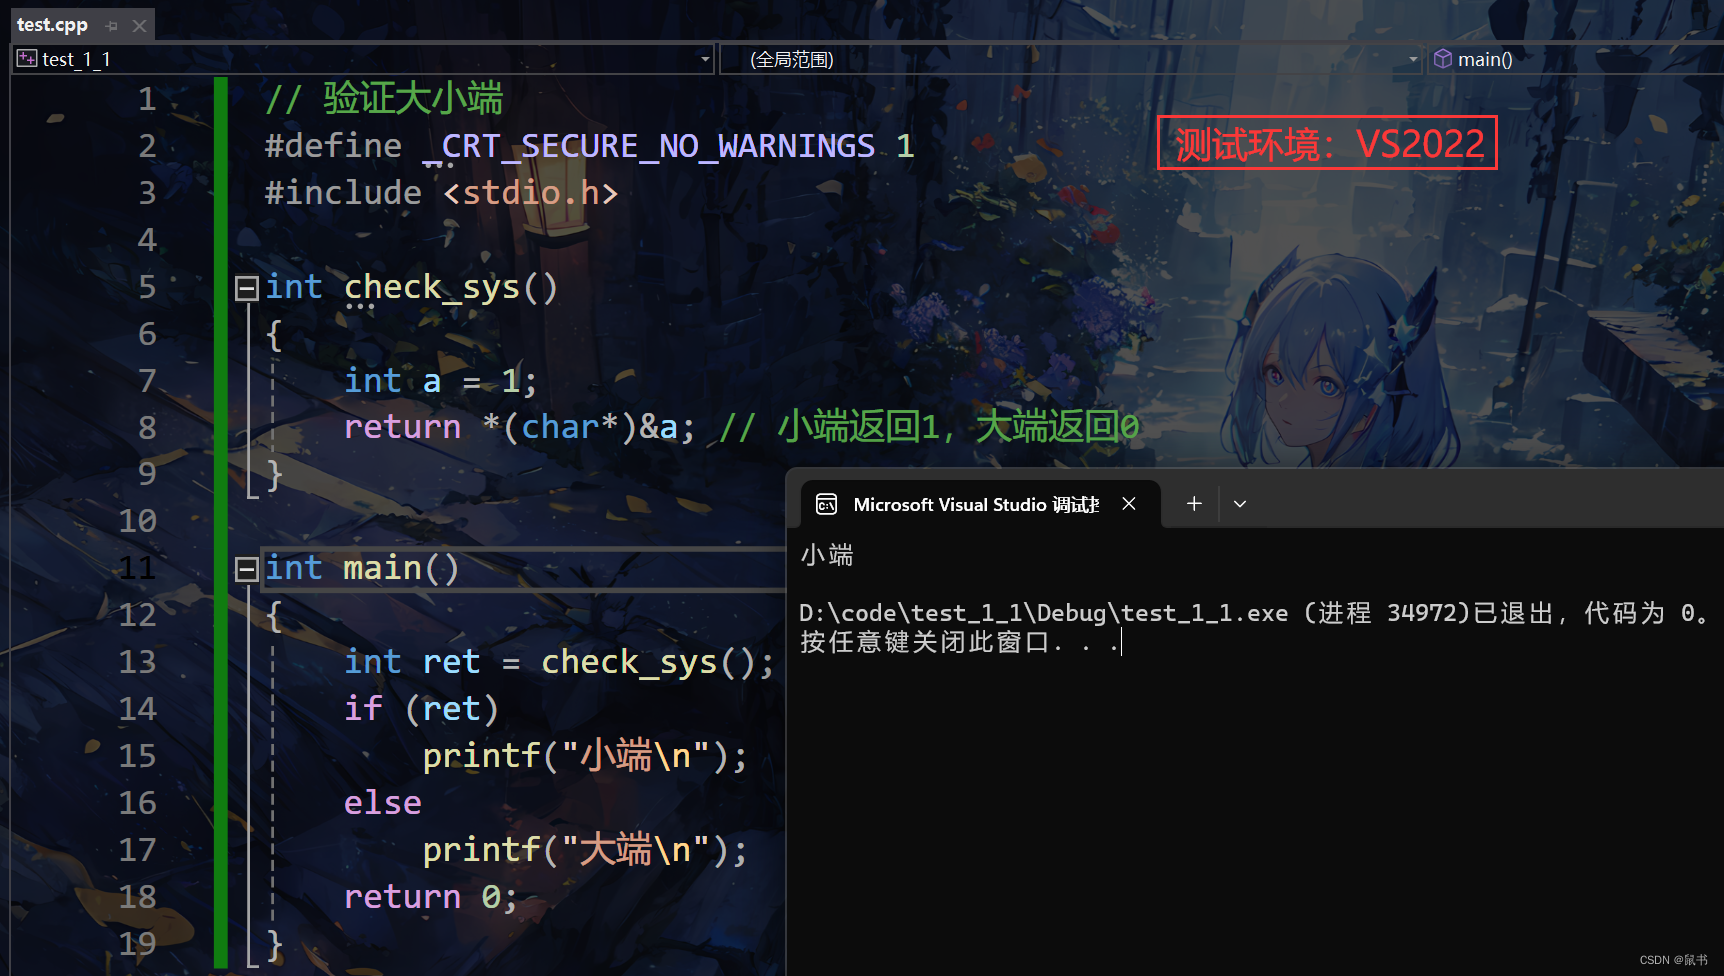Click the 'int ret = check_sys();' line
1724x976 pixels.
[x=559, y=662]
